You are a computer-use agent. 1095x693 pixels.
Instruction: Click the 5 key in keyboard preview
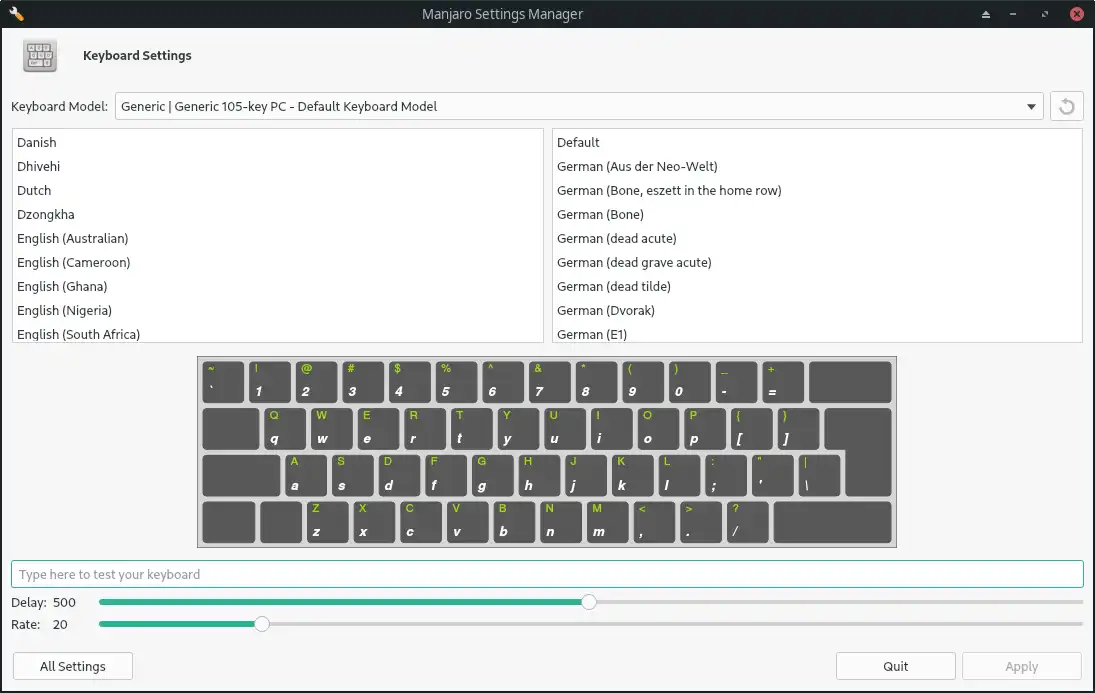(x=456, y=381)
